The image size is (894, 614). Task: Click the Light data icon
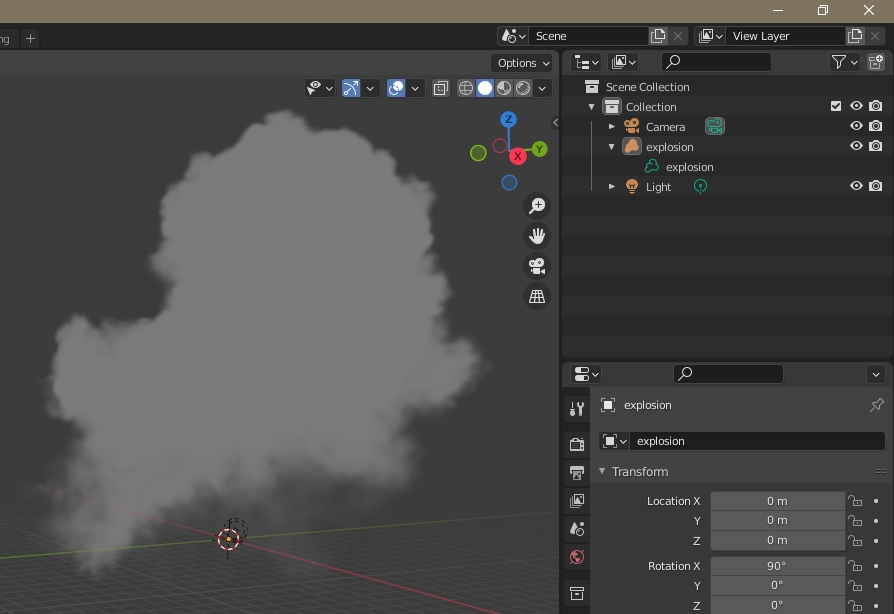700,186
